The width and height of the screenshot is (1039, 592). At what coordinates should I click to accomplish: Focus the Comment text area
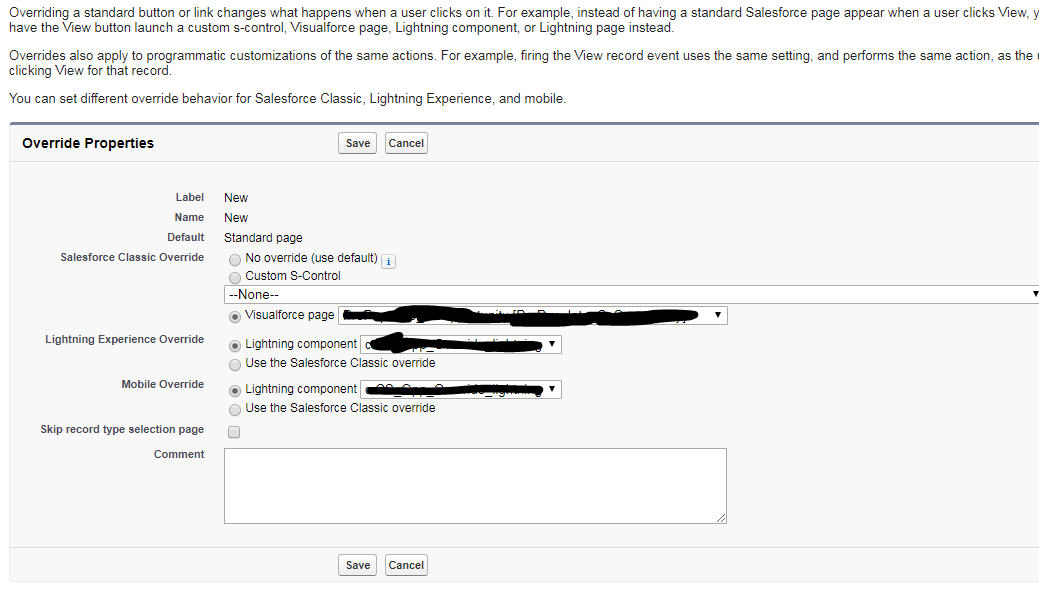[x=475, y=485]
